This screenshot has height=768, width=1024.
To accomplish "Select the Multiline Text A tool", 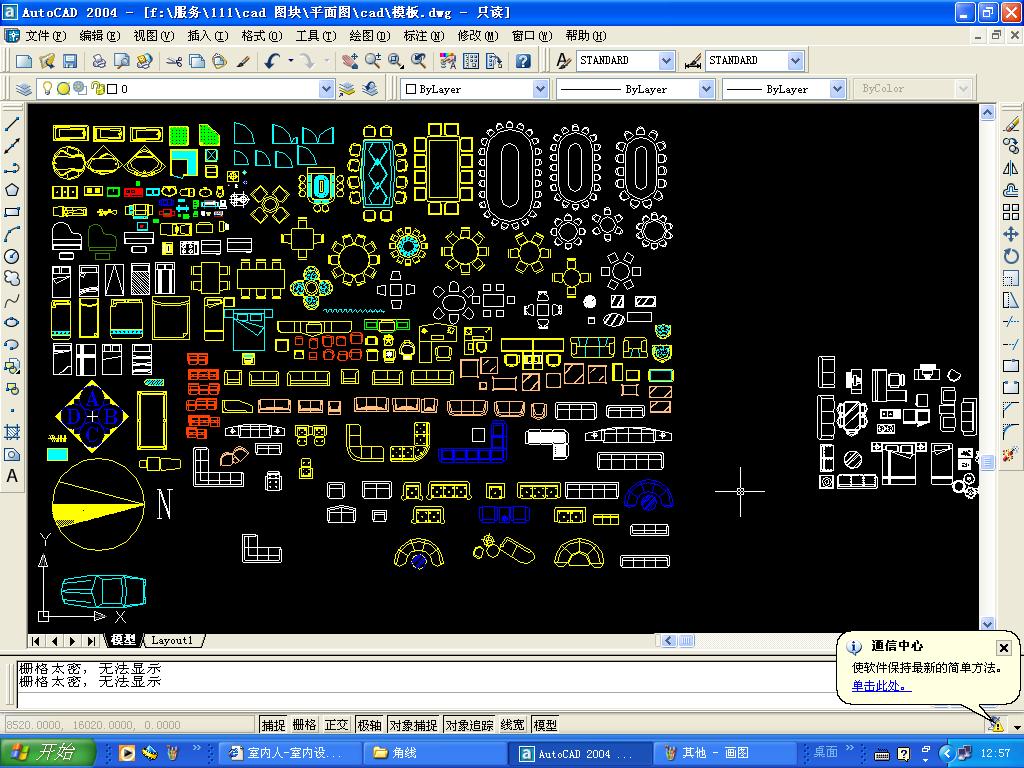I will [x=12, y=476].
